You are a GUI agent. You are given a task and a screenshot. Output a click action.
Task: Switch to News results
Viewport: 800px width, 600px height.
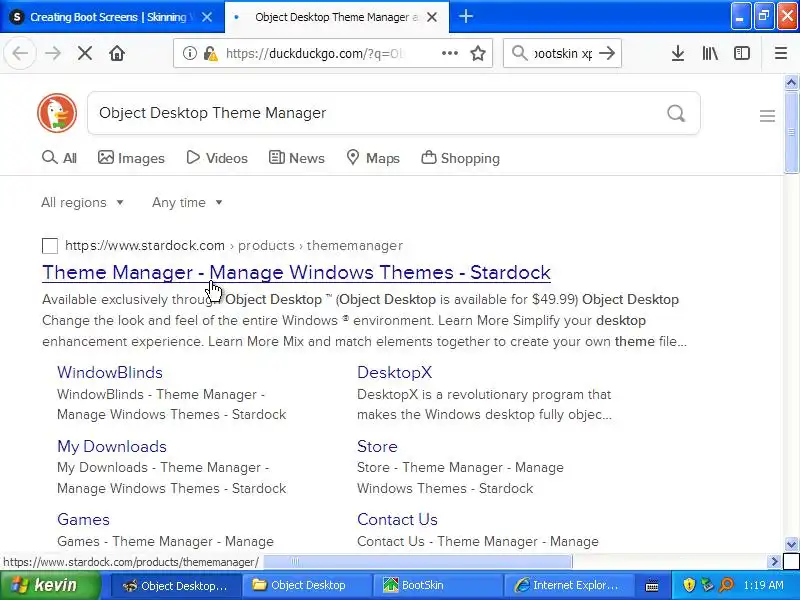(296, 158)
